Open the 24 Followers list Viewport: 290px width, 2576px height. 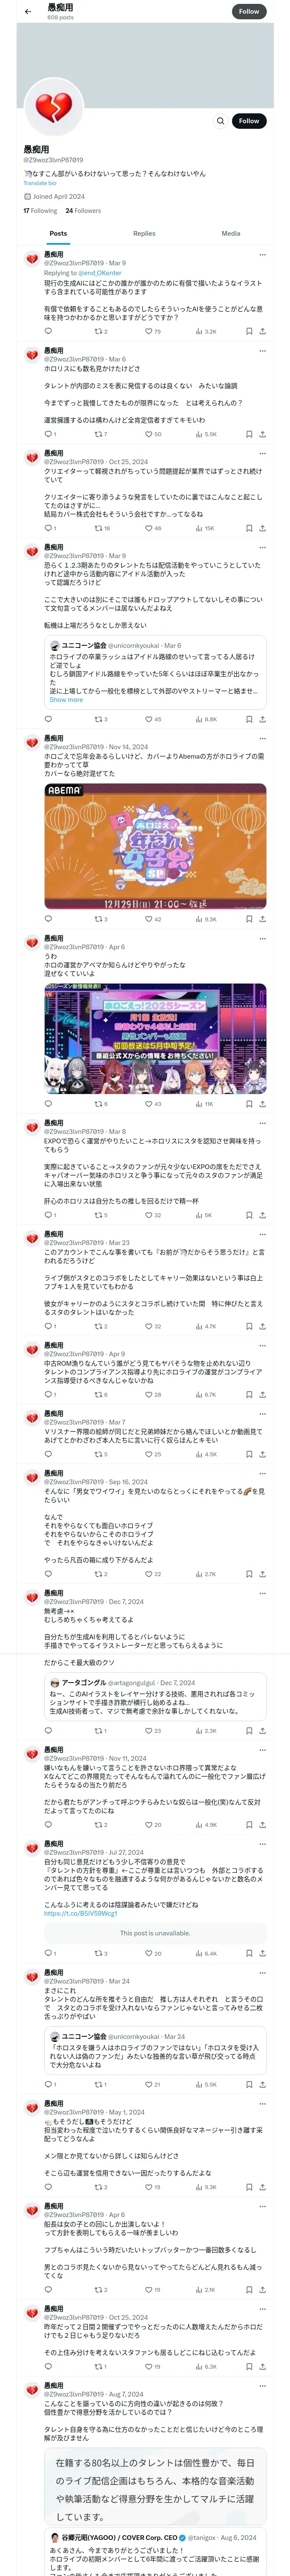83,211
